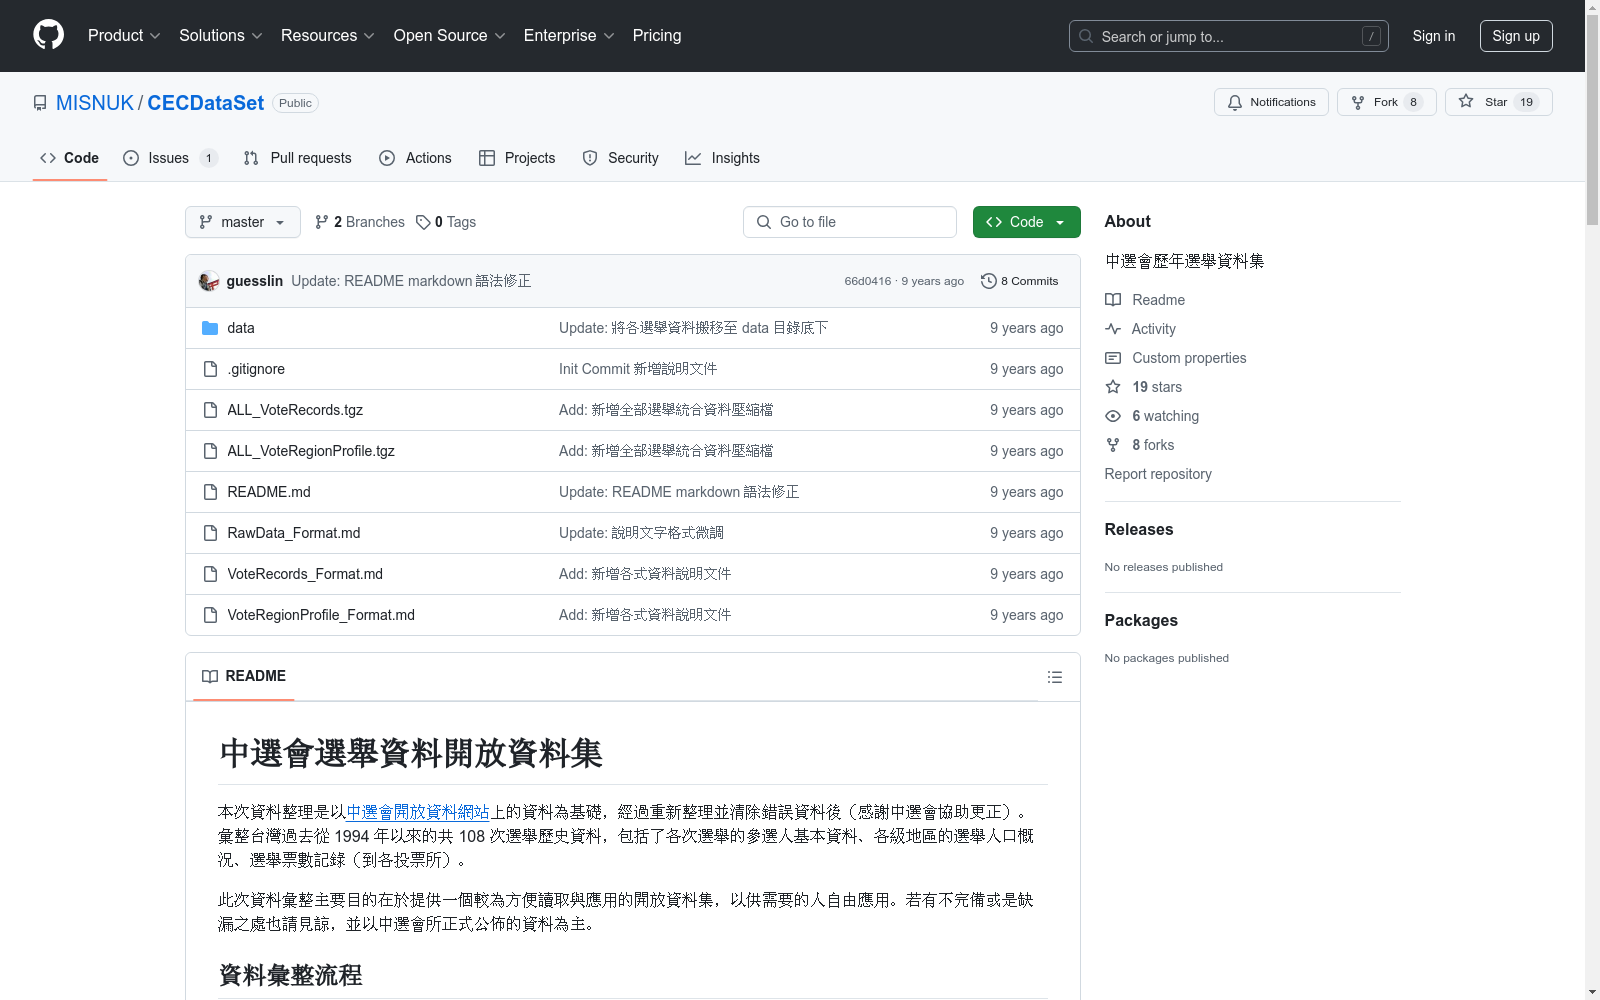Open the MISNUK owner link

pos(95,103)
